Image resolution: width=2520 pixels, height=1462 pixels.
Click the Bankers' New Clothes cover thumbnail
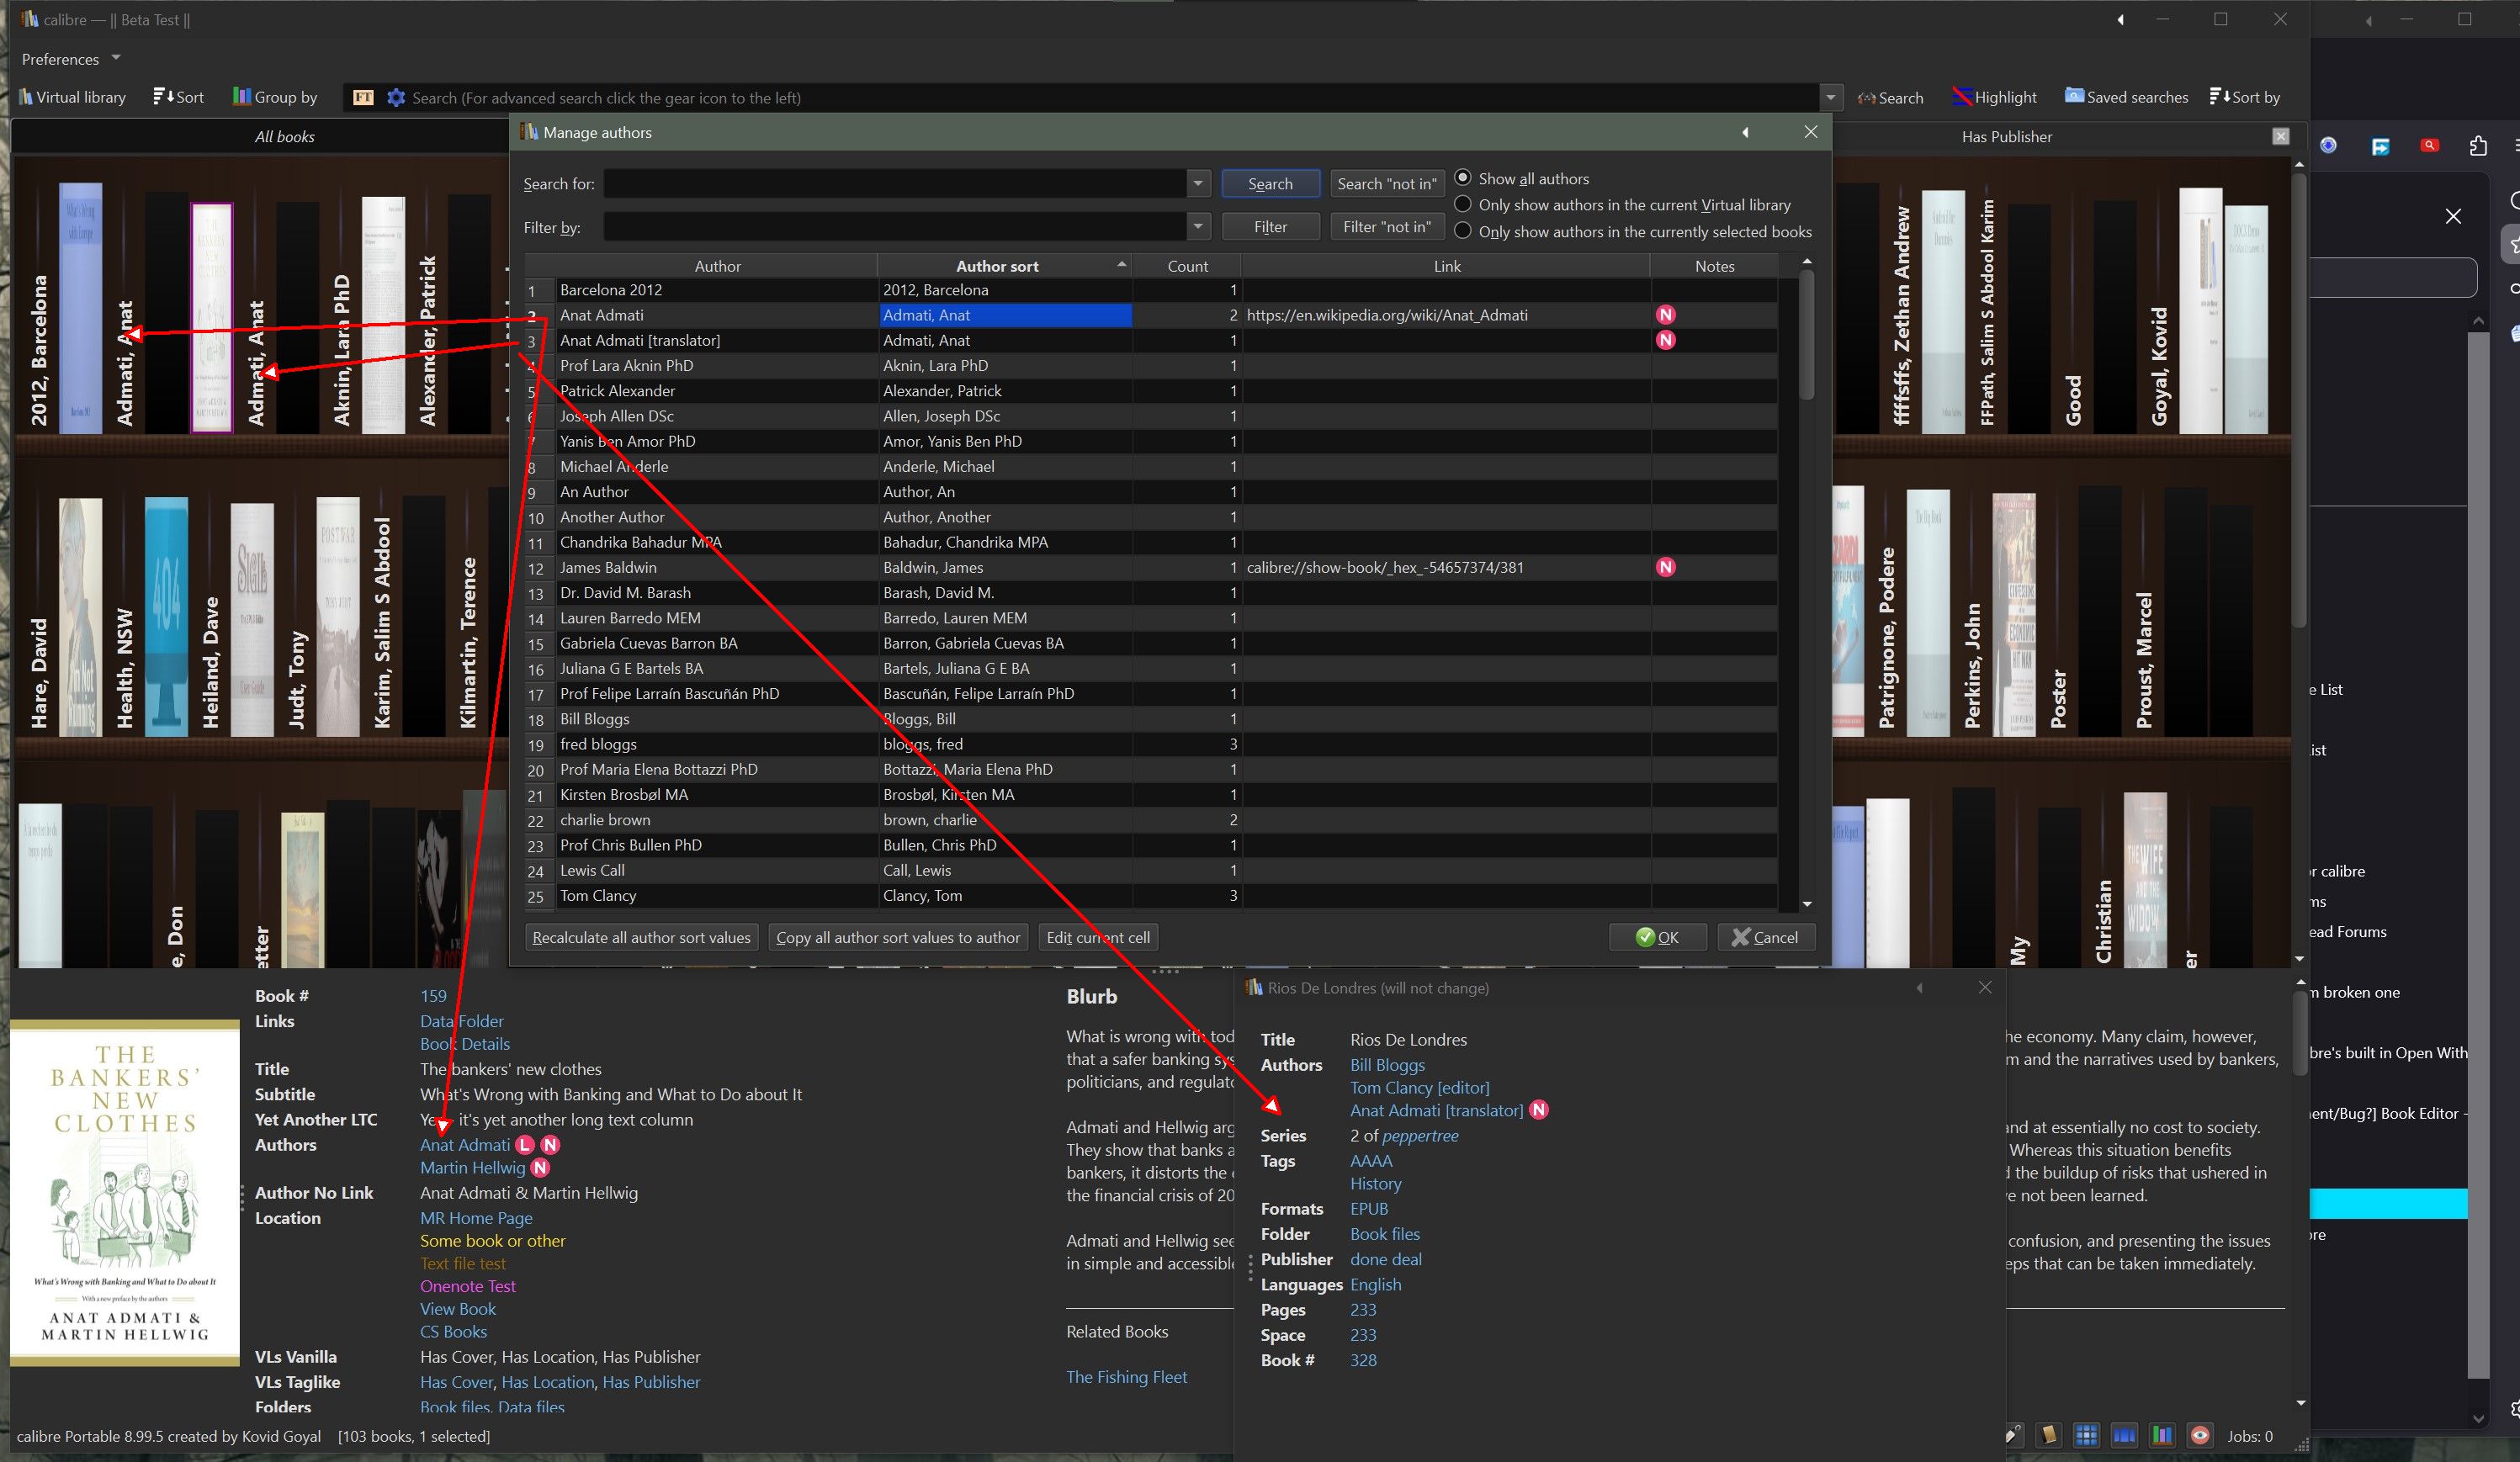point(125,1192)
